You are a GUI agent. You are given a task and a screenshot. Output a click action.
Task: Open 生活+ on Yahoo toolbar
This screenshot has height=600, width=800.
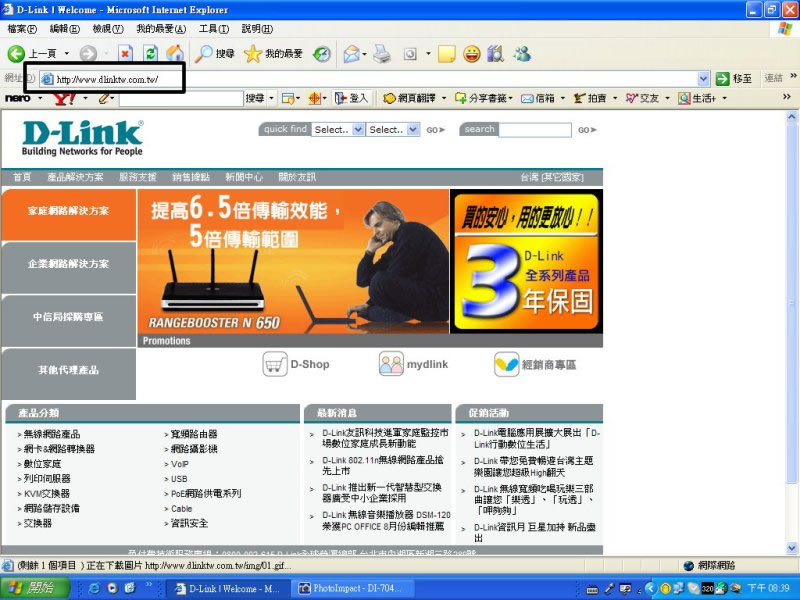coord(697,98)
